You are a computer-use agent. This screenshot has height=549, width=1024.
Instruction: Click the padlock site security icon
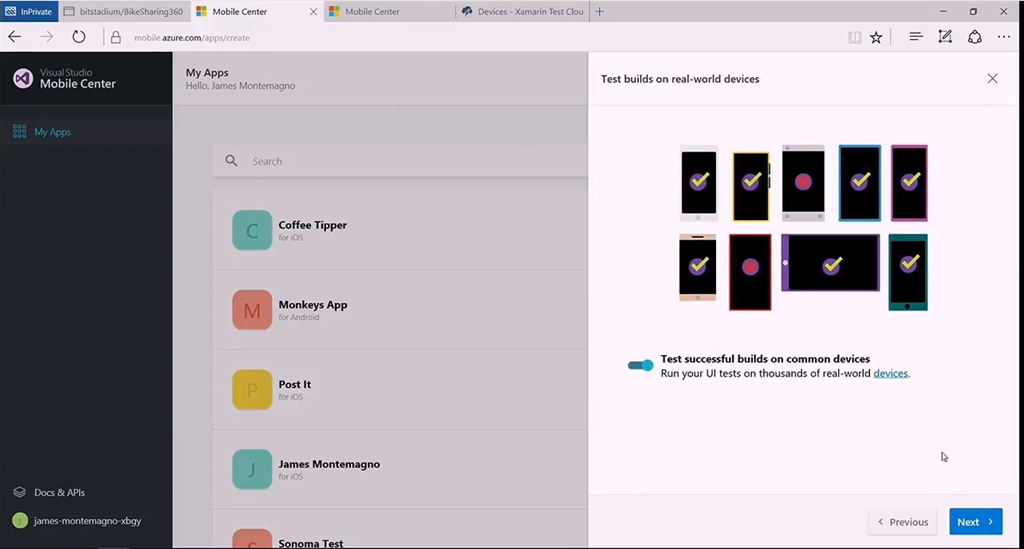tap(116, 37)
